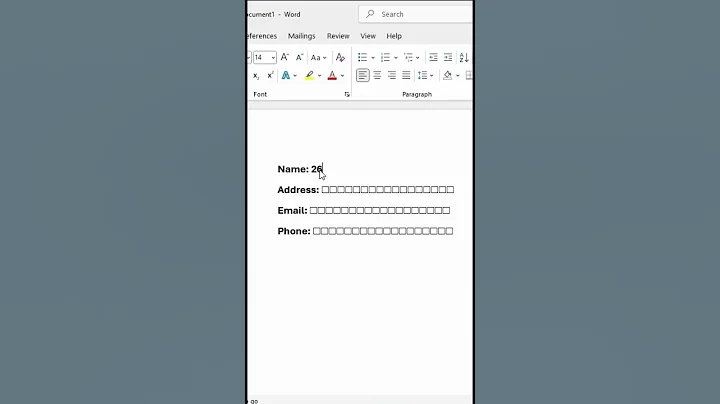Open the Help tab
The width and height of the screenshot is (720, 404).
tap(394, 36)
